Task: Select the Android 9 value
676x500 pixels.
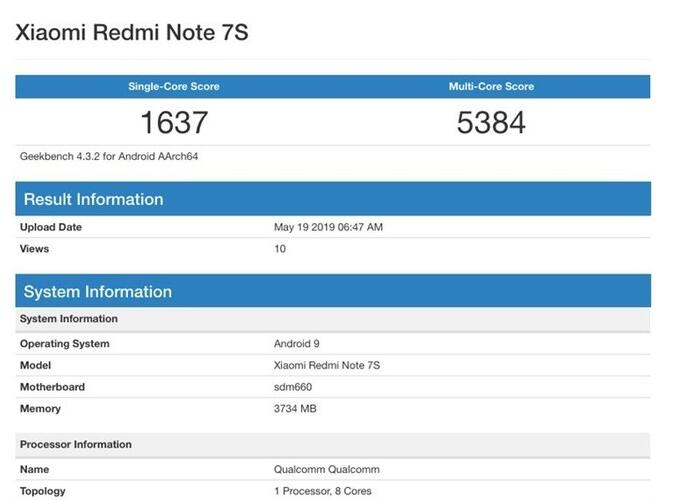Action: click(x=297, y=344)
